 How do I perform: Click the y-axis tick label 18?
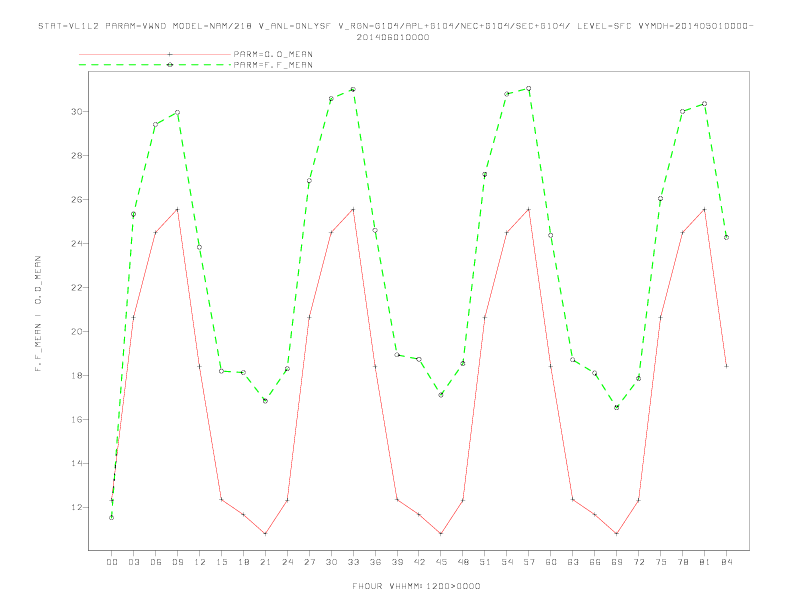76,376
